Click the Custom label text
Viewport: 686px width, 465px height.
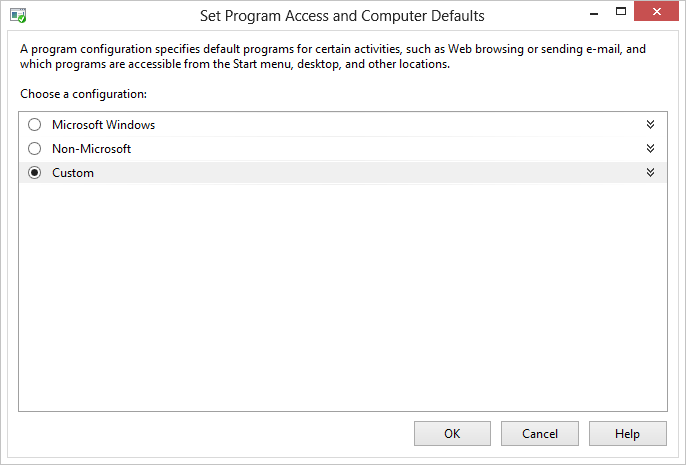[x=73, y=173]
